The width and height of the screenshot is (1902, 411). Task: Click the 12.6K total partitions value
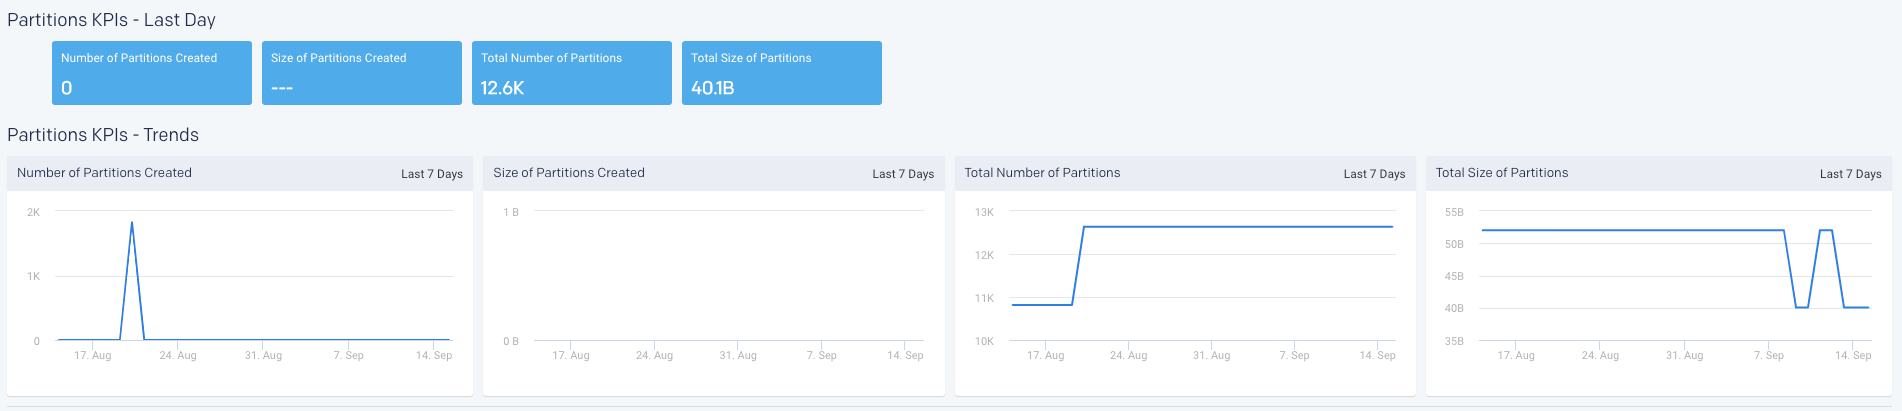[502, 88]
